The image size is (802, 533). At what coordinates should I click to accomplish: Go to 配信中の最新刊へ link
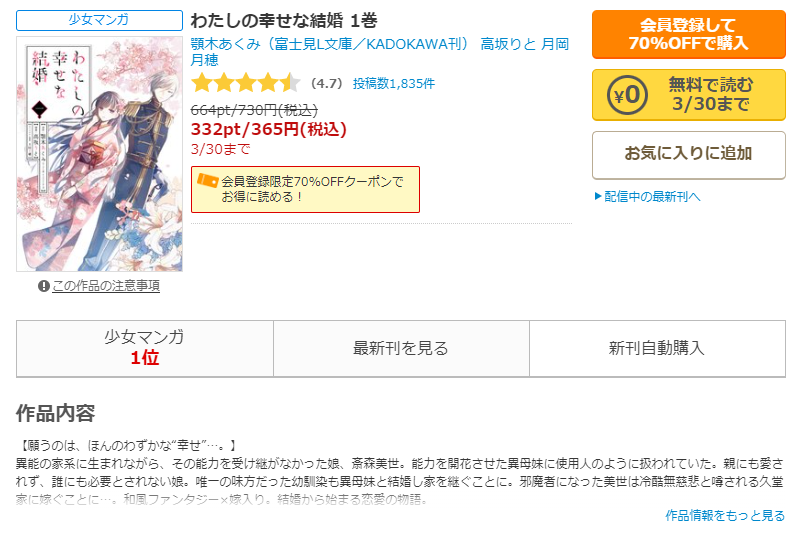652,196
